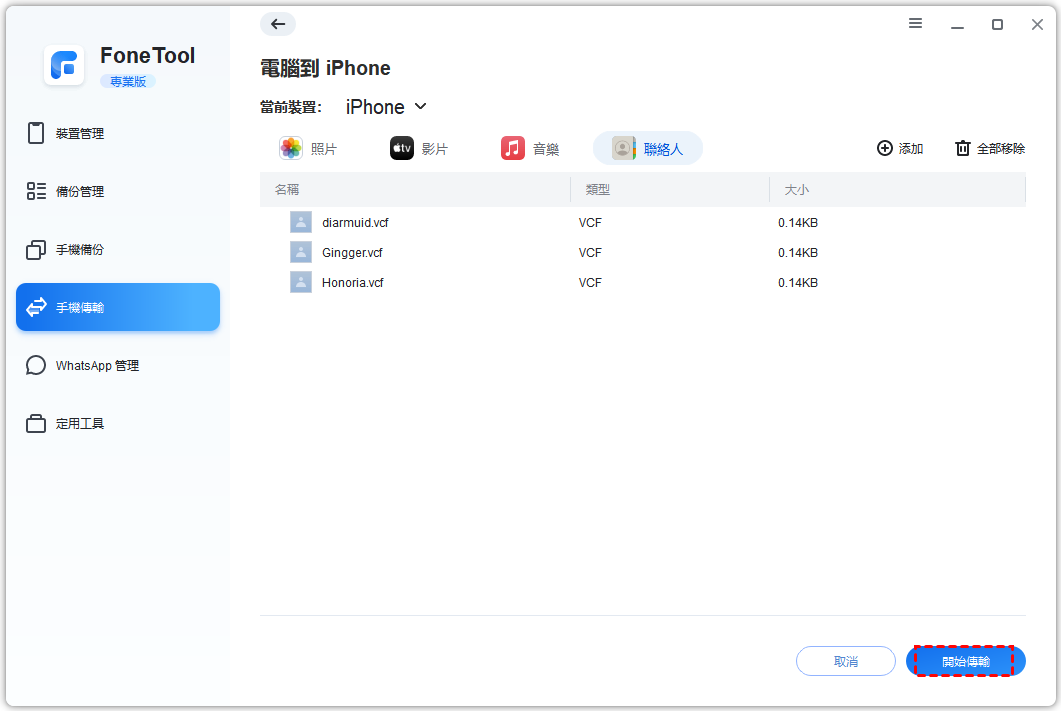Select the 聯絡人 (Contacts) tab
Screen dimensions: 1061x711
[x=648, y=149]
